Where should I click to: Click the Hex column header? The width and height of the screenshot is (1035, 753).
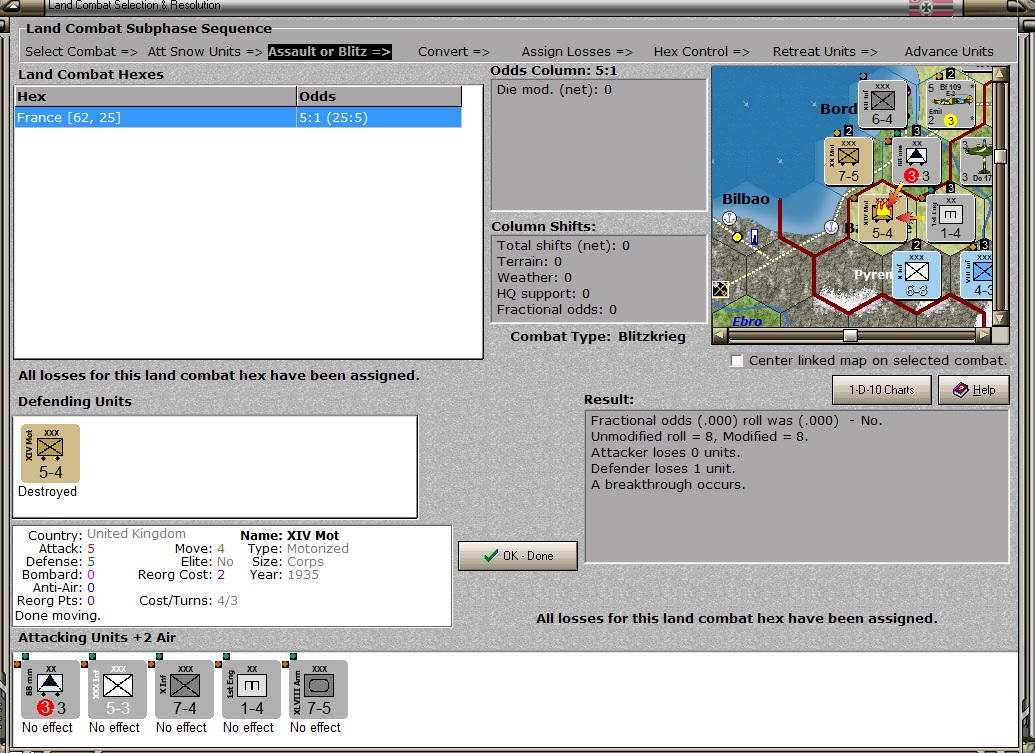[156, 96]
